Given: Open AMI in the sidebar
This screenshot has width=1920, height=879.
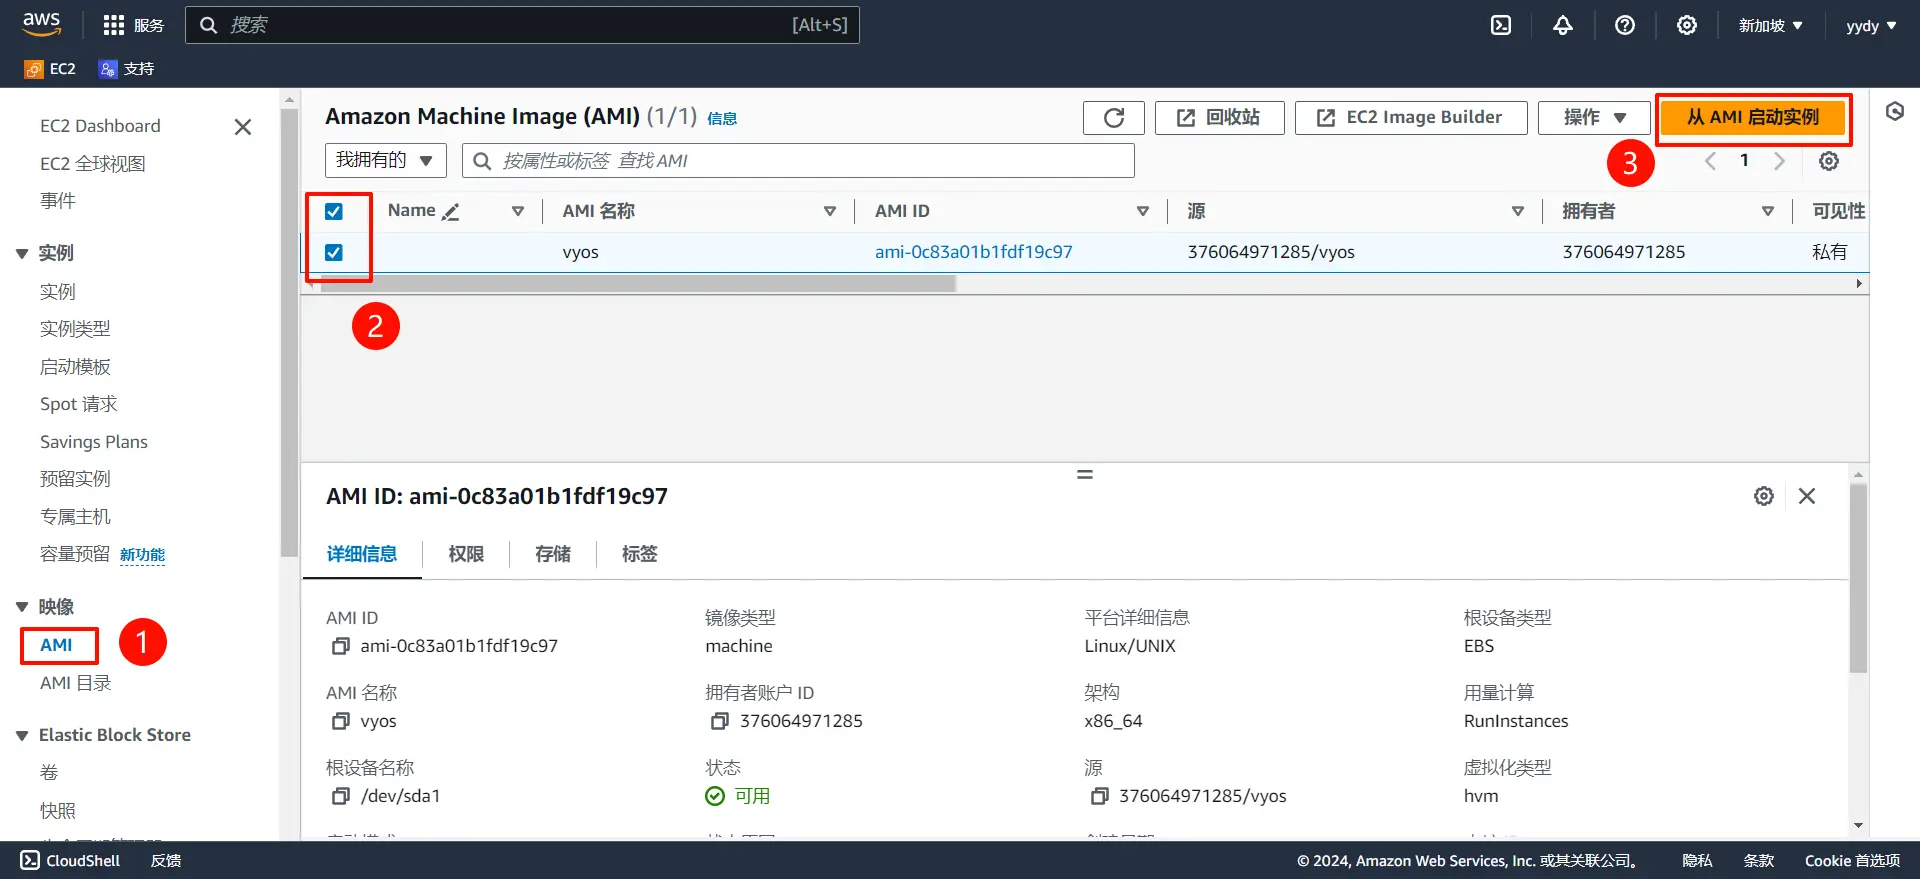Looking at the screenshot, I should pyautogui.click(x=56, y=645).
